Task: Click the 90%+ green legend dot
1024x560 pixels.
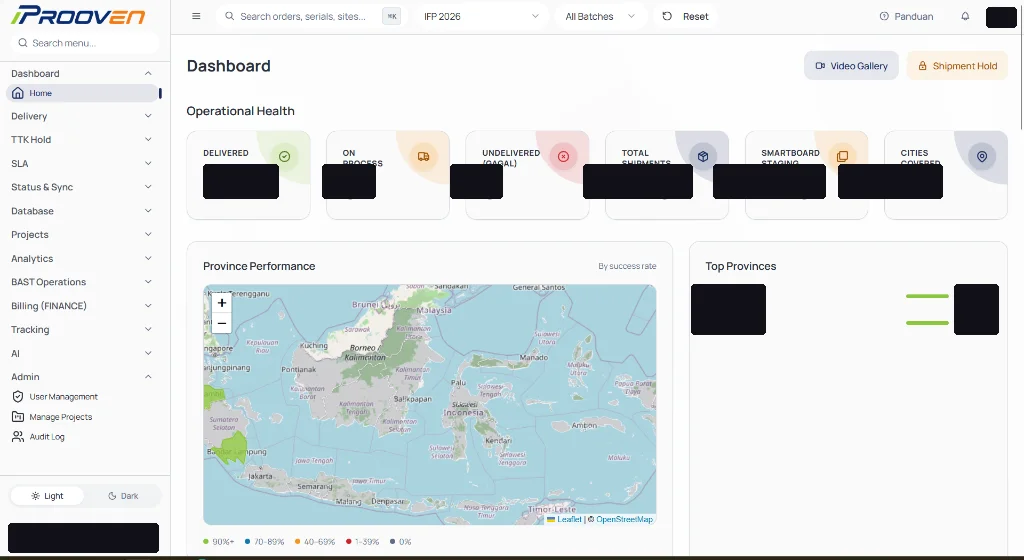Action: click(206, 542)
